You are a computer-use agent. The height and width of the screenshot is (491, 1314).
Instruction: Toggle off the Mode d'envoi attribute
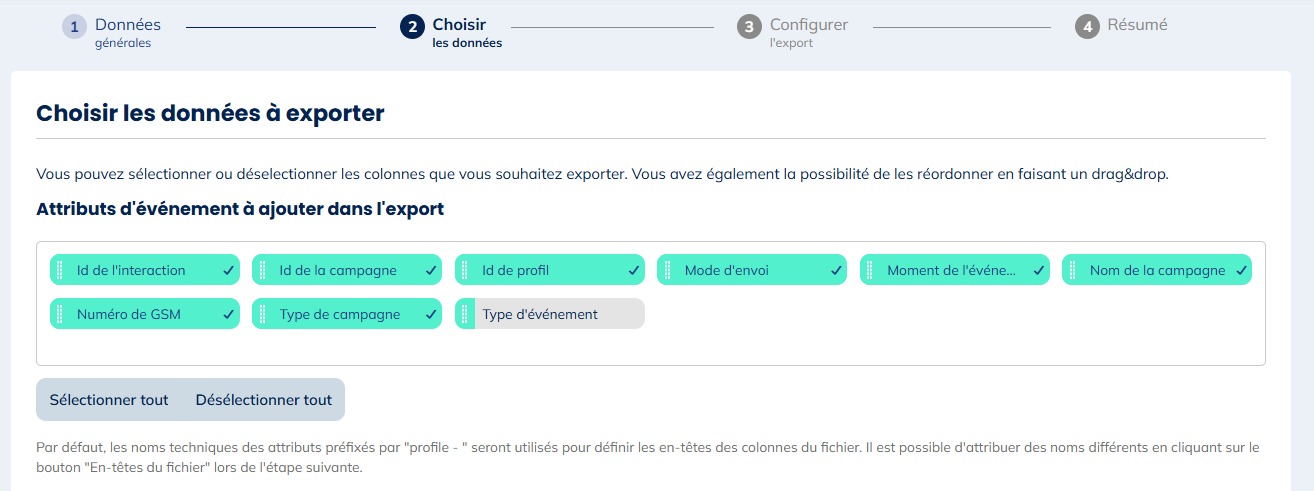pos(752,270)
